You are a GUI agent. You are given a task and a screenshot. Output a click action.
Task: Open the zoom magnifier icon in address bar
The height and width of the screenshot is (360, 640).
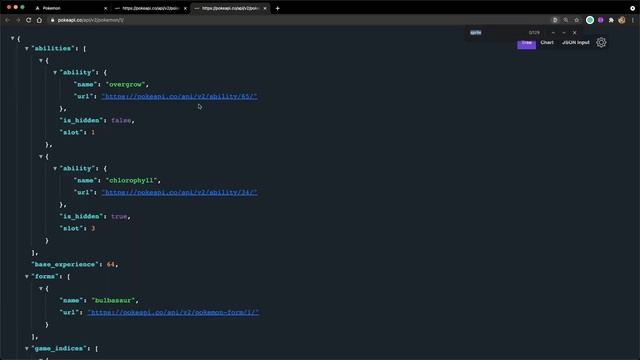pos(566,20)
